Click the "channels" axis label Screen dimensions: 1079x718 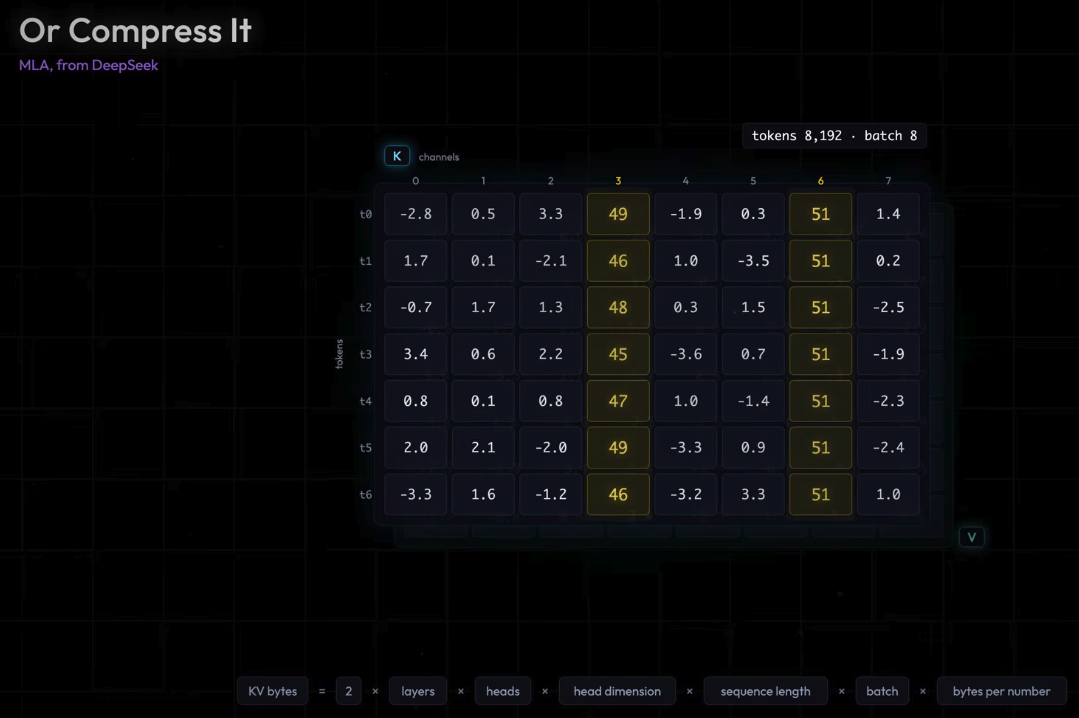tap(439, 157)
